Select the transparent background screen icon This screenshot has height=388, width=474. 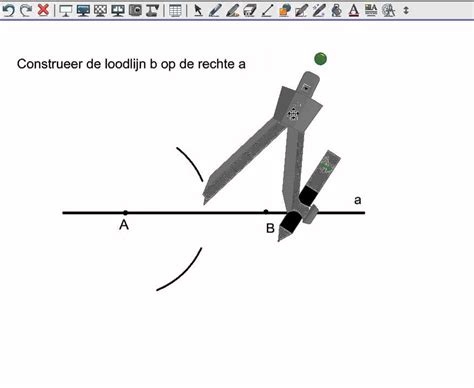tap(100, 11)
